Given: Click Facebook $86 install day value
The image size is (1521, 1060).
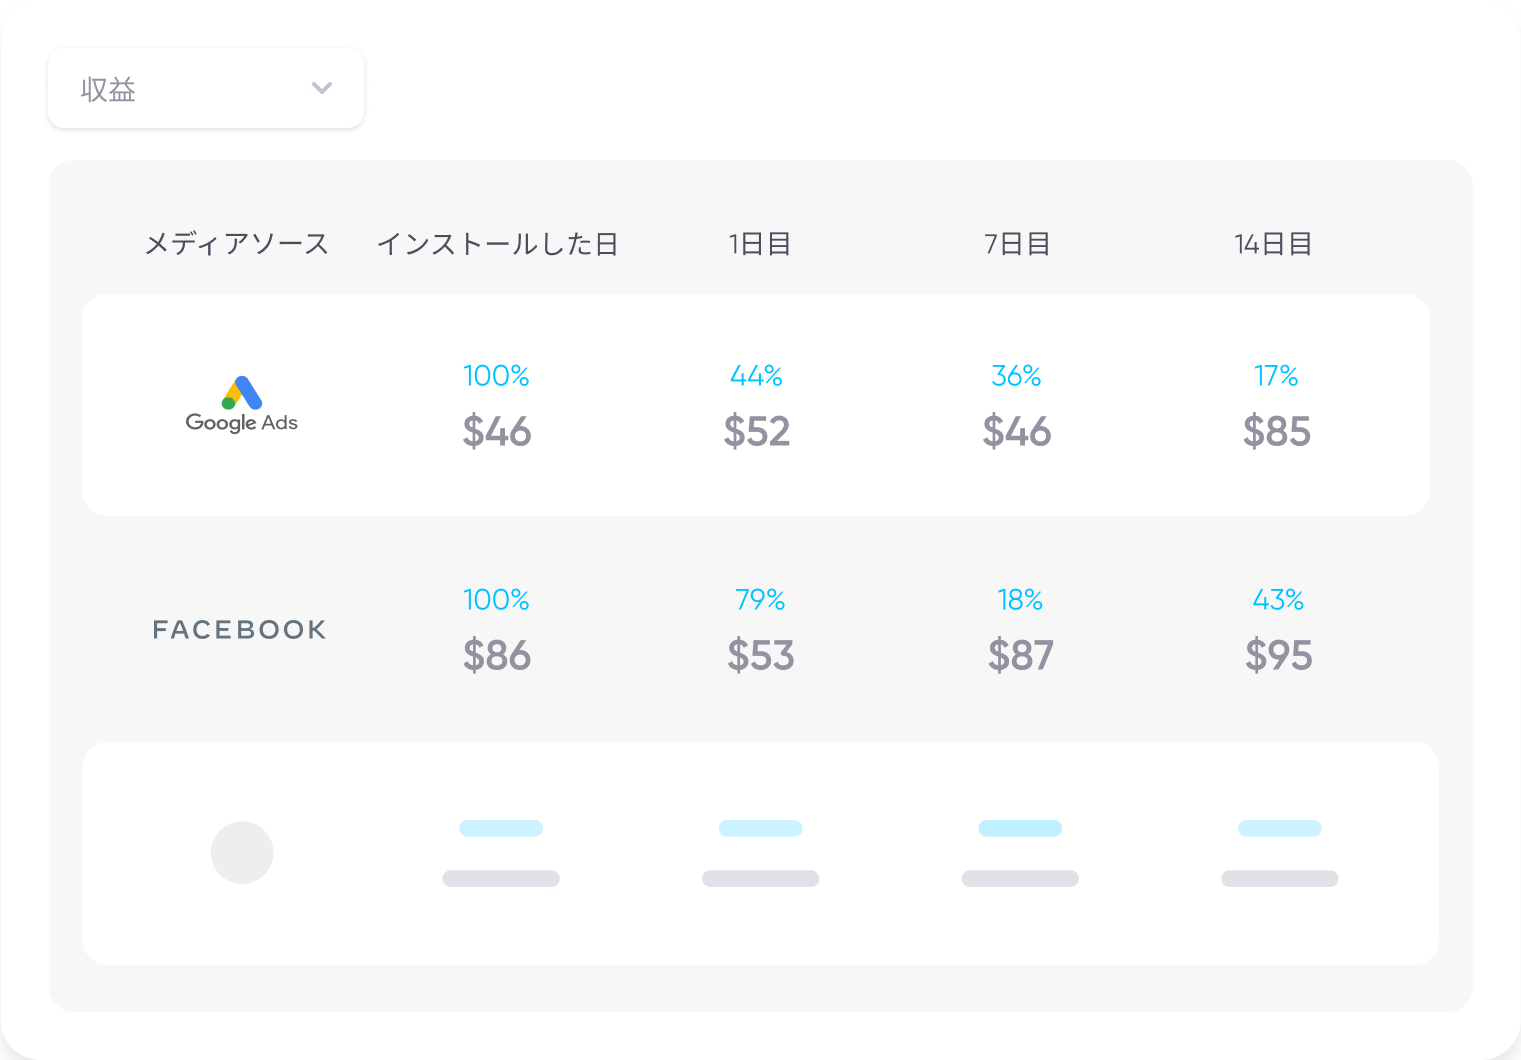Looking at the screenshot, I should click(x=497, y=656).
